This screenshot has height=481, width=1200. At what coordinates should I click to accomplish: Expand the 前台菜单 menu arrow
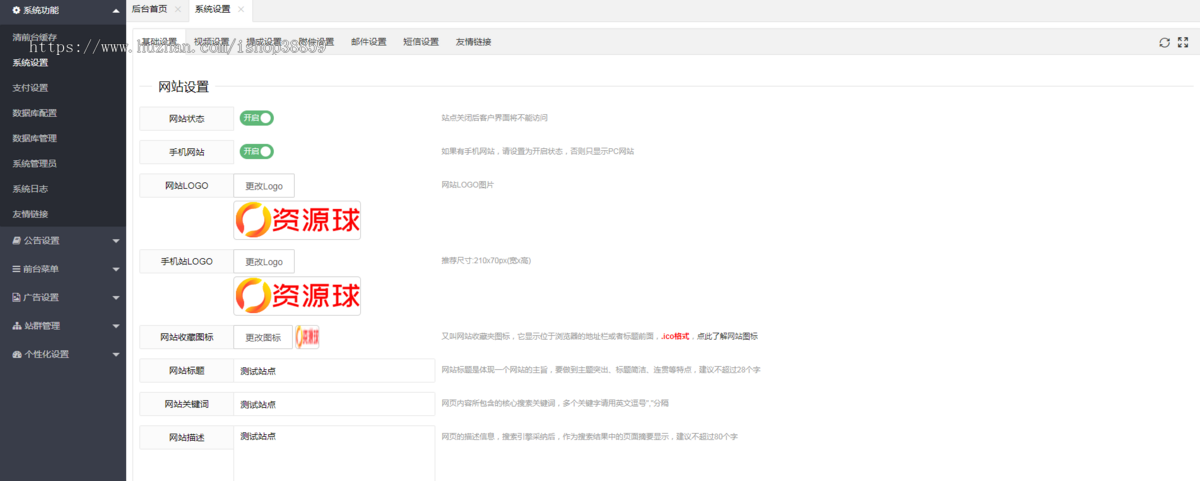(x=116, y=269)
